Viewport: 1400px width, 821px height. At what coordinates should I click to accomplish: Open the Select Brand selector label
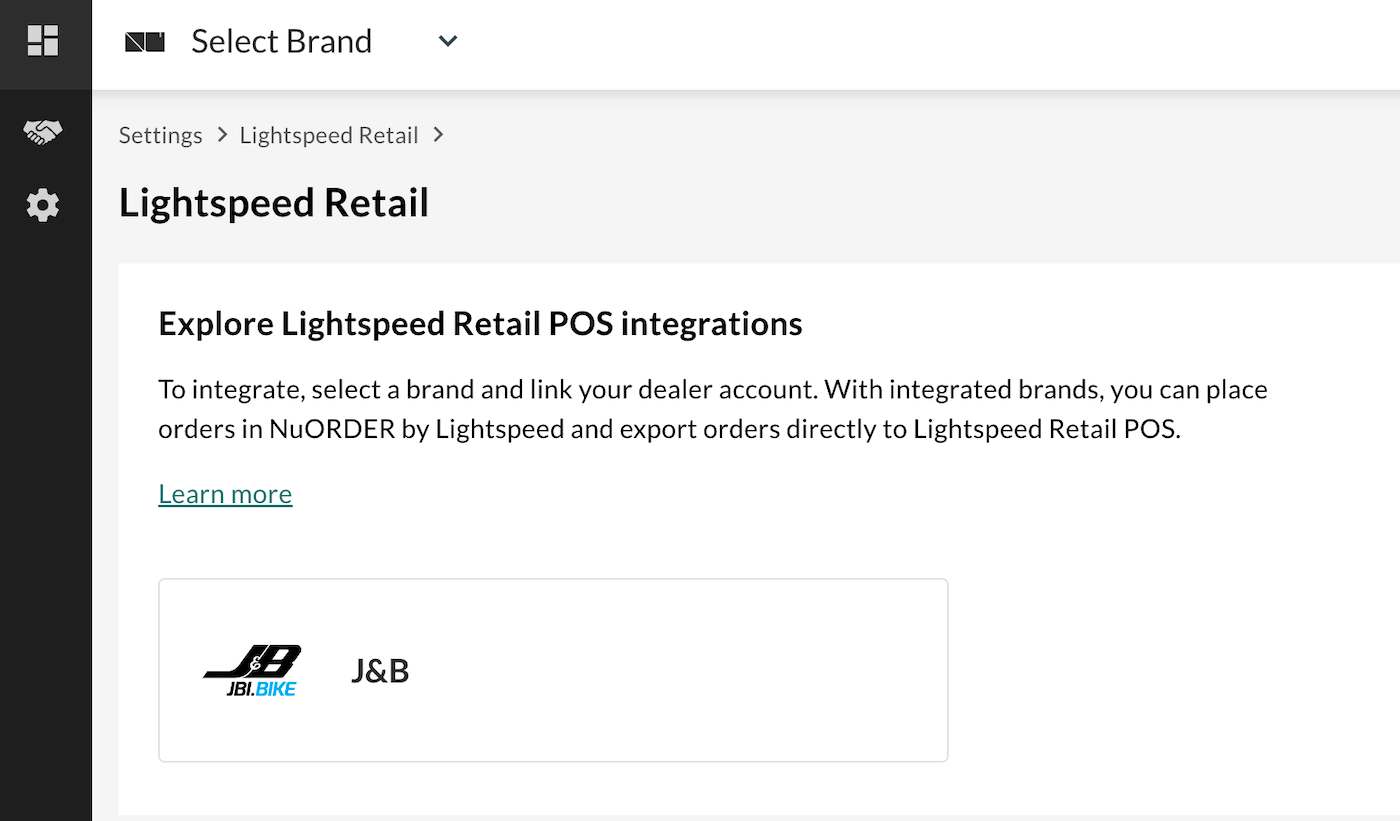(281, 41)
